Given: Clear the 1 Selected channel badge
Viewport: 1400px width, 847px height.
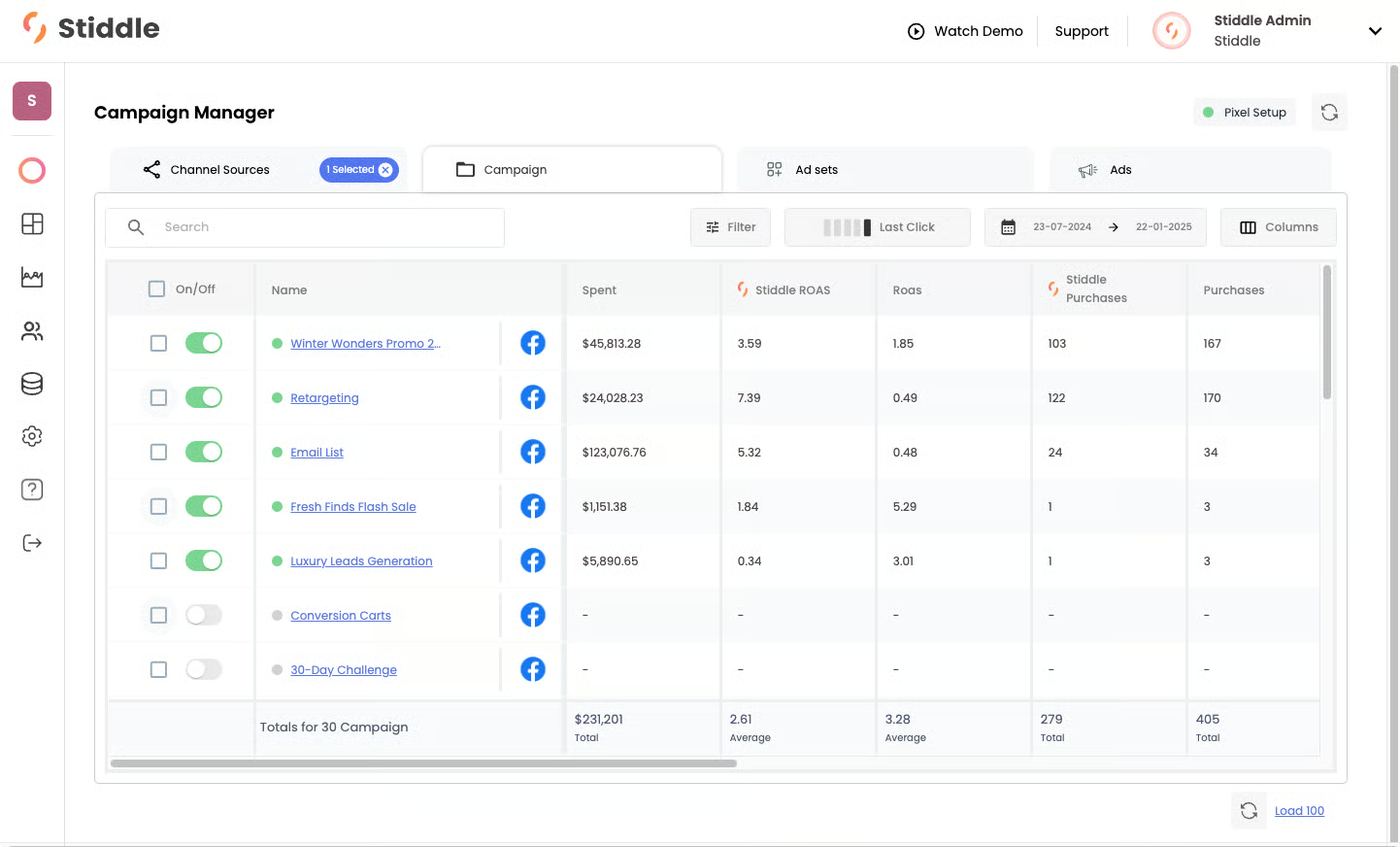Looking at the screenshot, I should [385, 170].
